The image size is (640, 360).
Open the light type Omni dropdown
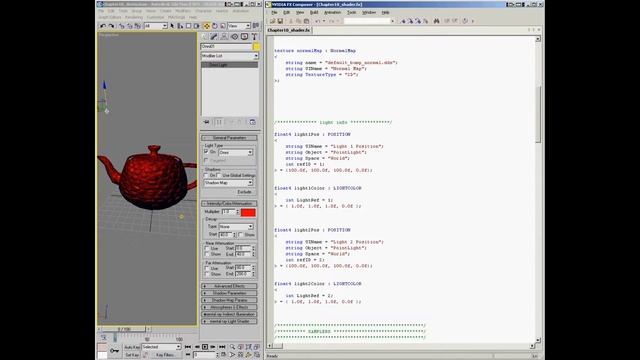coord(236,152)
